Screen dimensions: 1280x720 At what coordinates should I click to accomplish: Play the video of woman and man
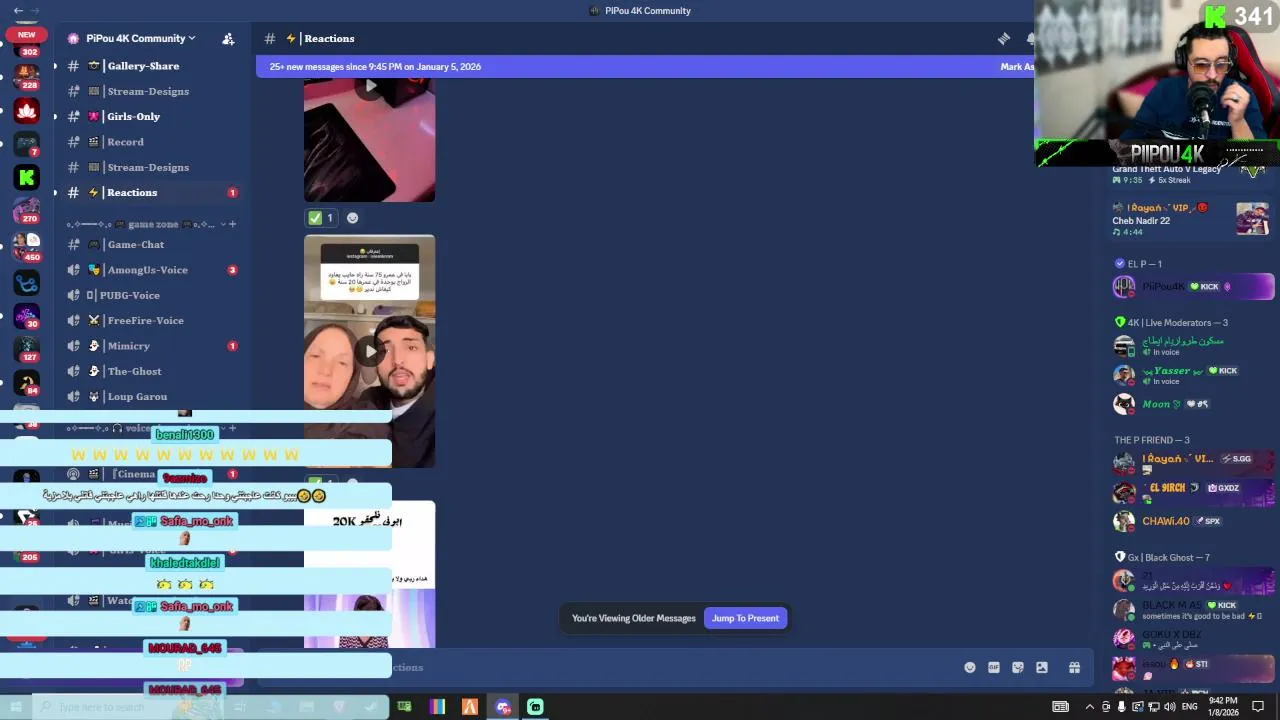click(x=370, y=351)
